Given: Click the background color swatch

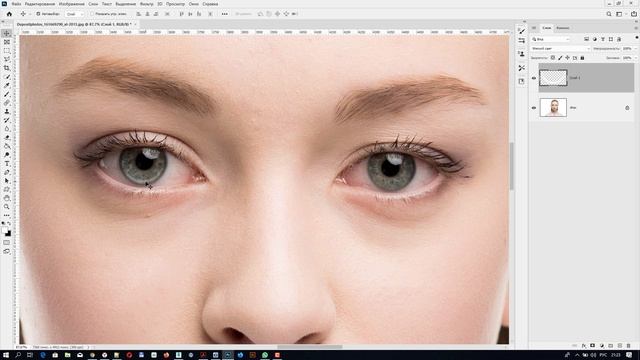Looking at the screenshot, I should click(x=9, y=234).
